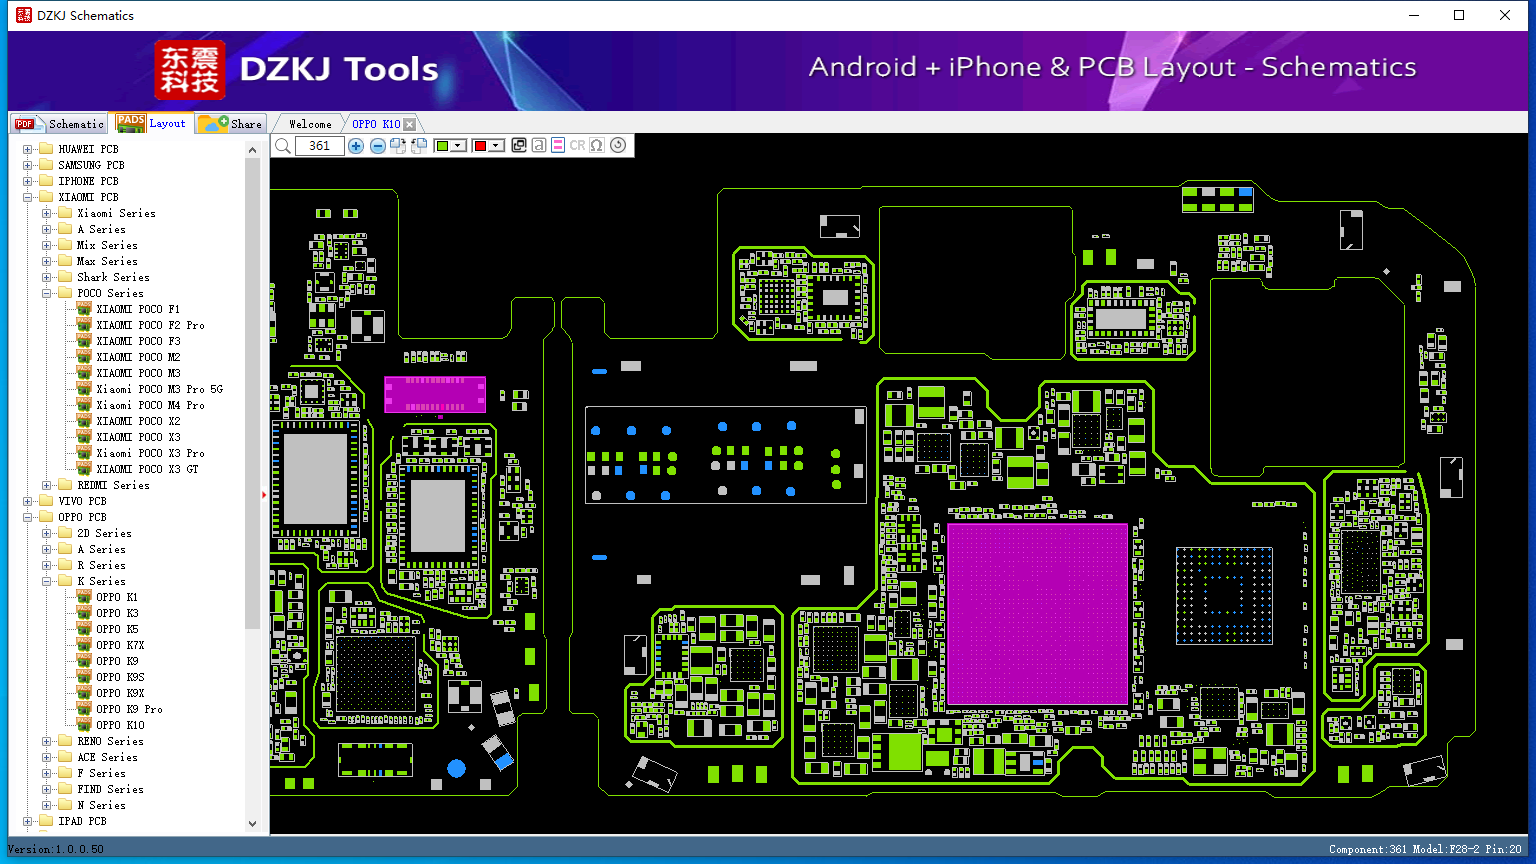Click the first rotate-board icon after zoom out
Image resolution: width=1536 pixels, height=864 pixels.
tap(398, 146)
